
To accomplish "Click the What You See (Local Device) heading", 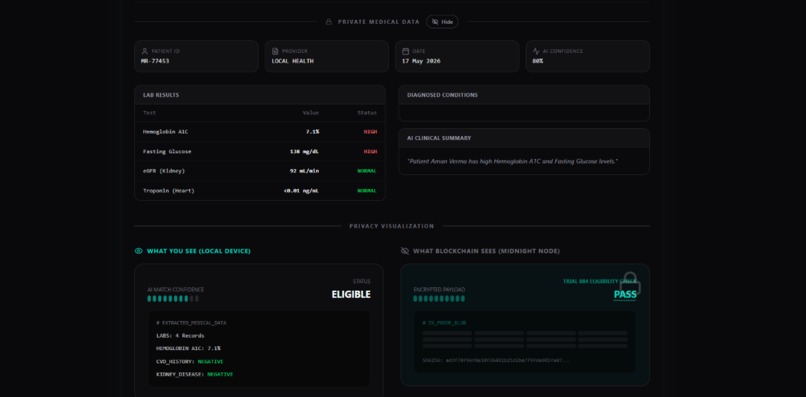I will (x=199, y=251).
